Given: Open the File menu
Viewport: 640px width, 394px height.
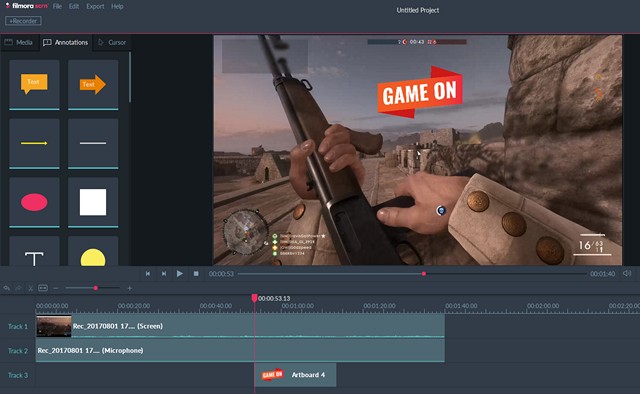Looking at the screenshot, I should pyautogui.click(x=57, y=7).
